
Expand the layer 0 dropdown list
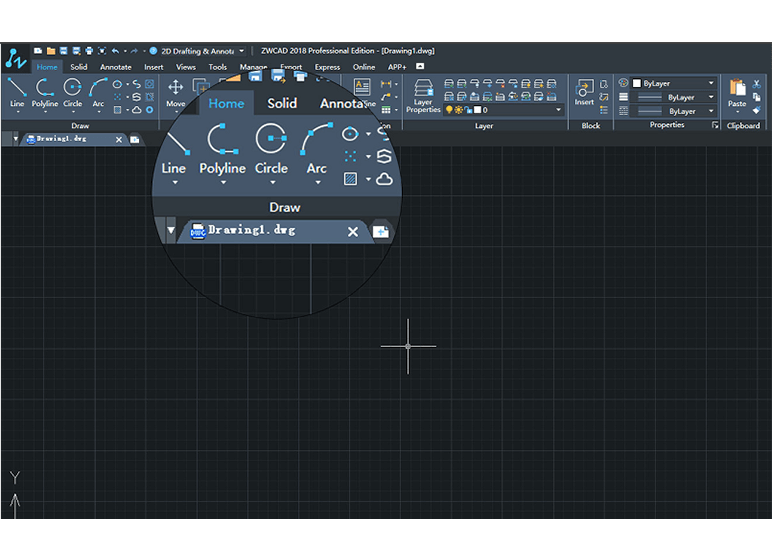tap(559, 110)
